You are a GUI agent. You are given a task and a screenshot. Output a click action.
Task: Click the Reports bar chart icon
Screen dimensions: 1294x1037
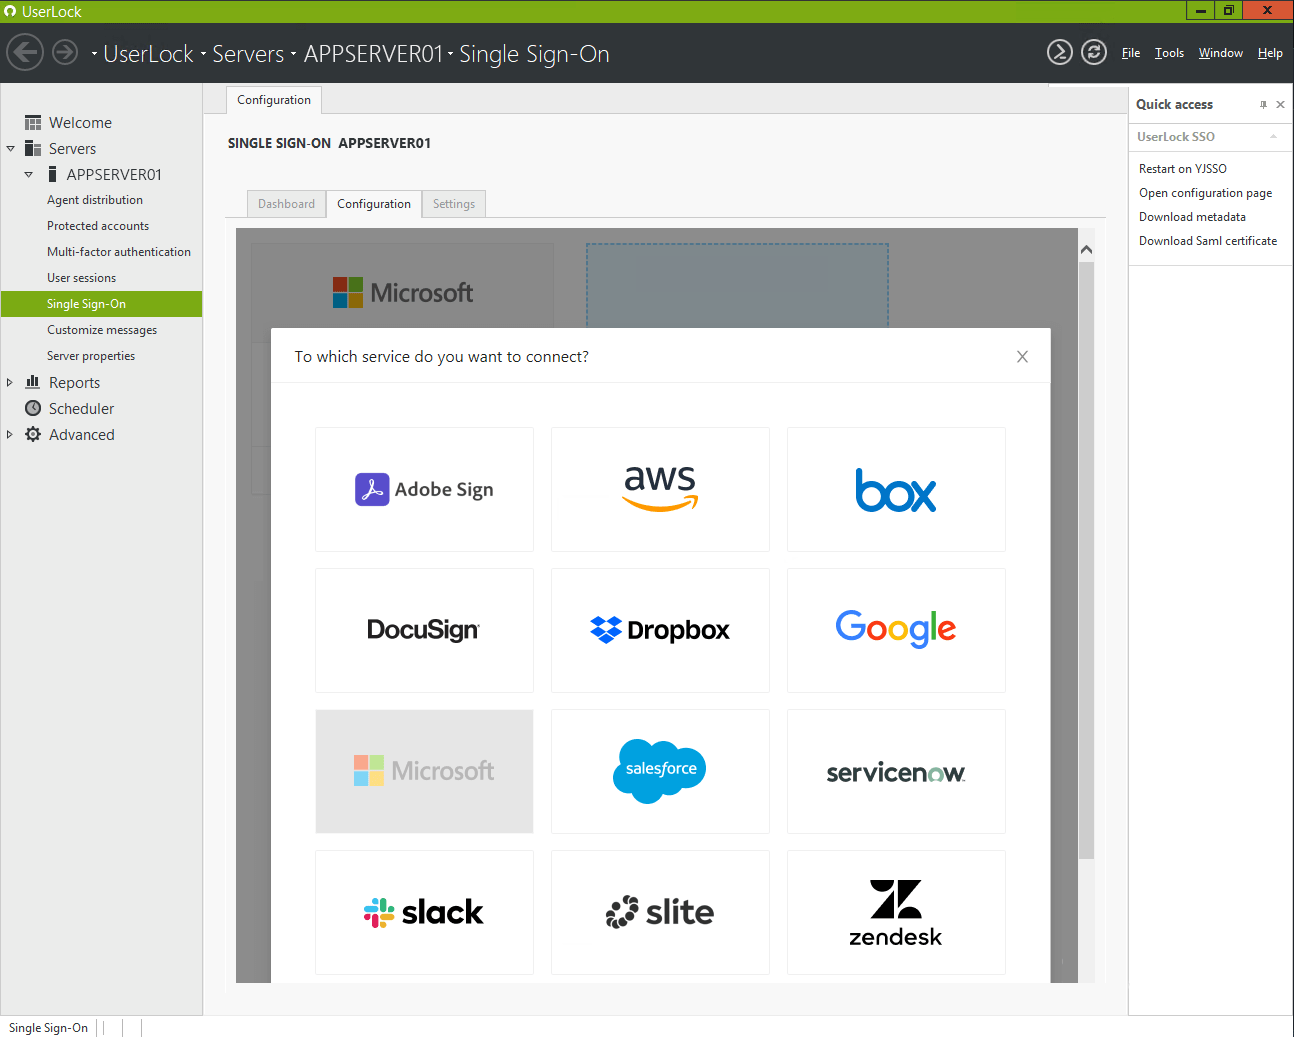point(33,382)
